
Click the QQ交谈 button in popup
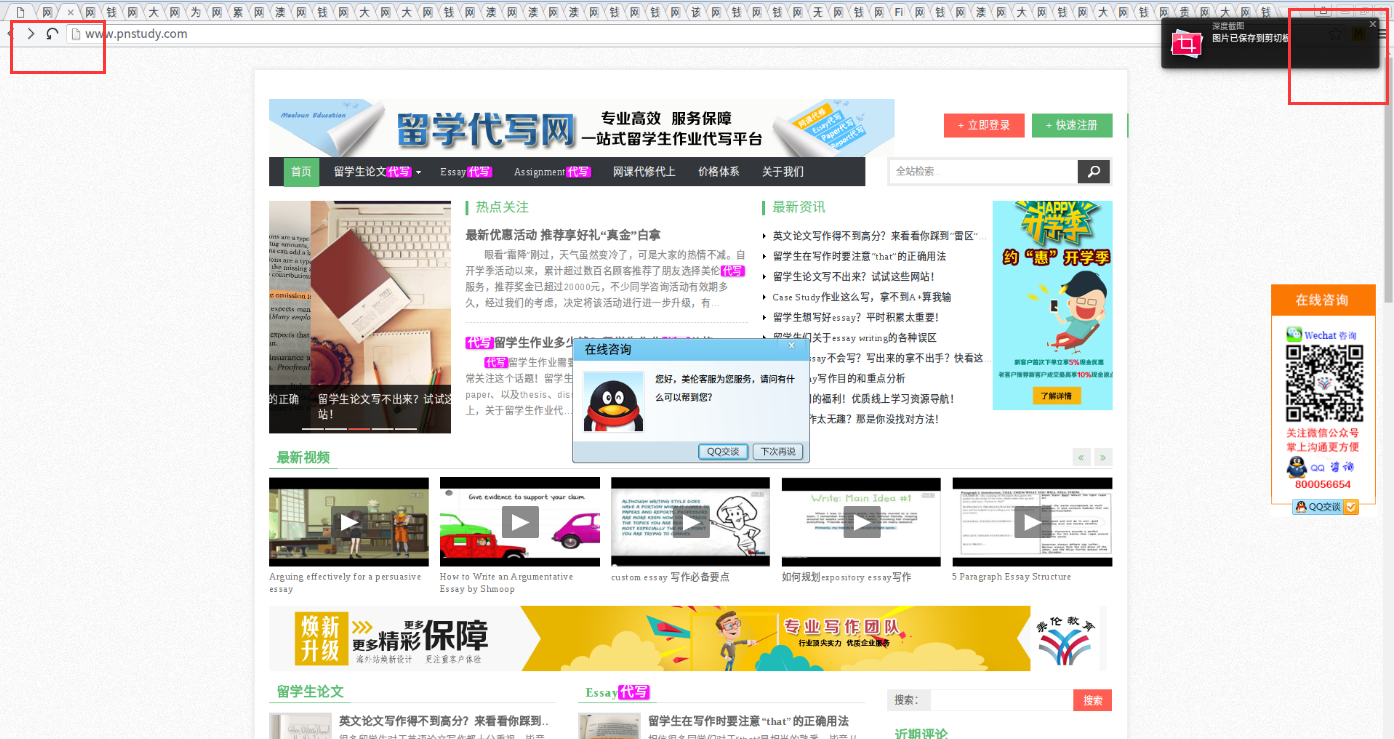pyautogui.click(x=723, y=451)
